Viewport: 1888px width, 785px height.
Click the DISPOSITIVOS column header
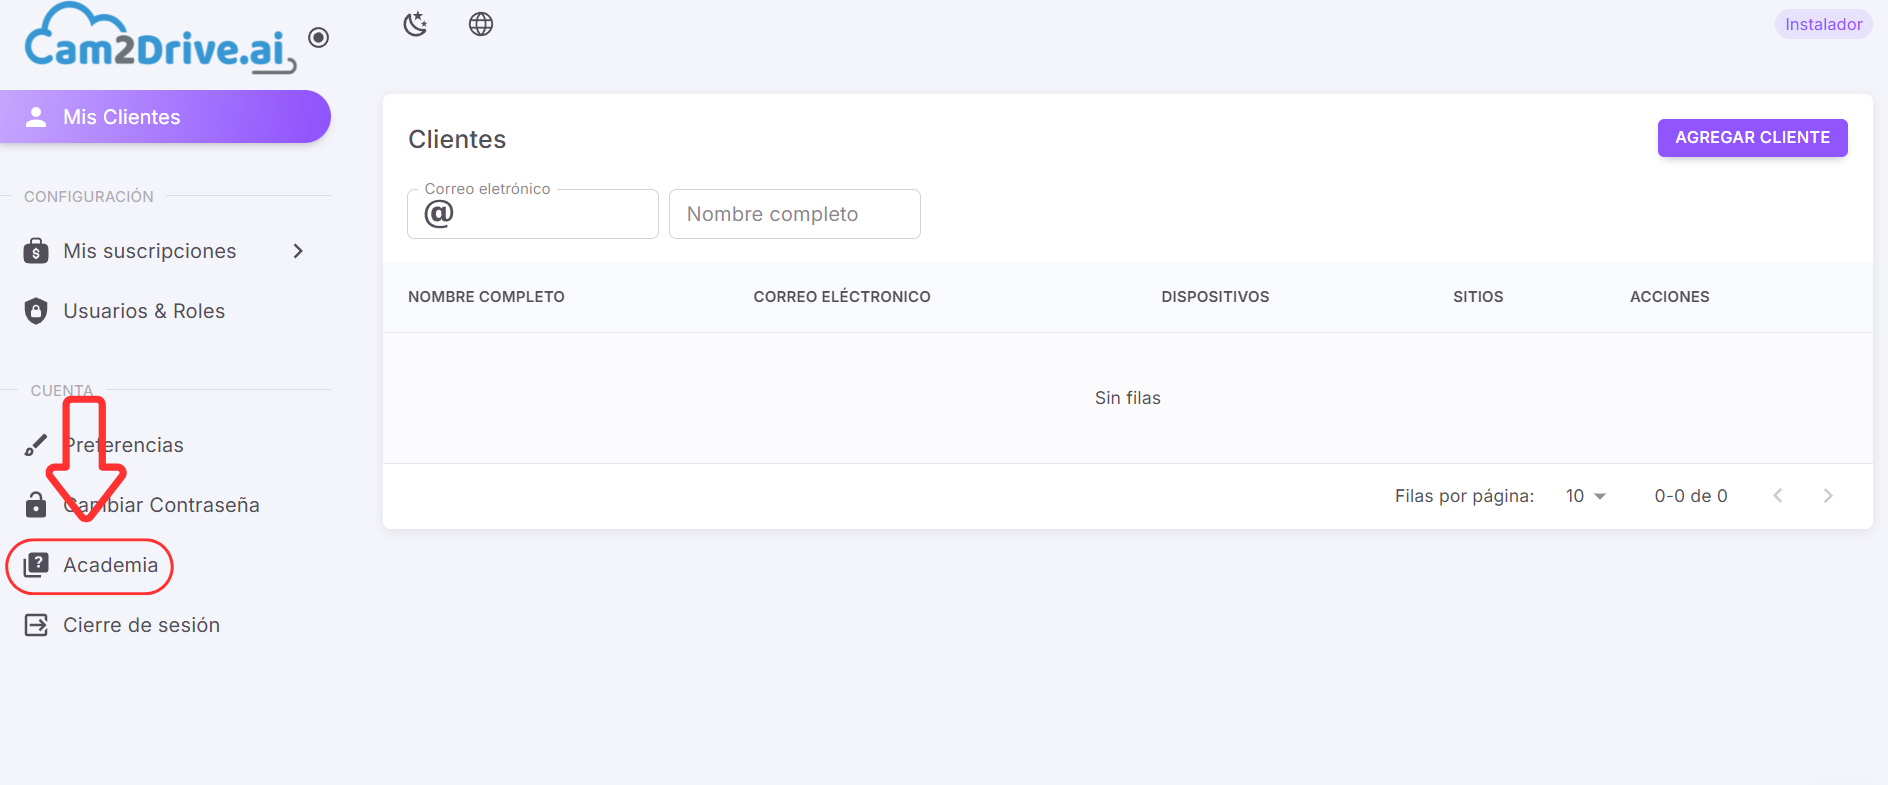(x=1215, y=297)
